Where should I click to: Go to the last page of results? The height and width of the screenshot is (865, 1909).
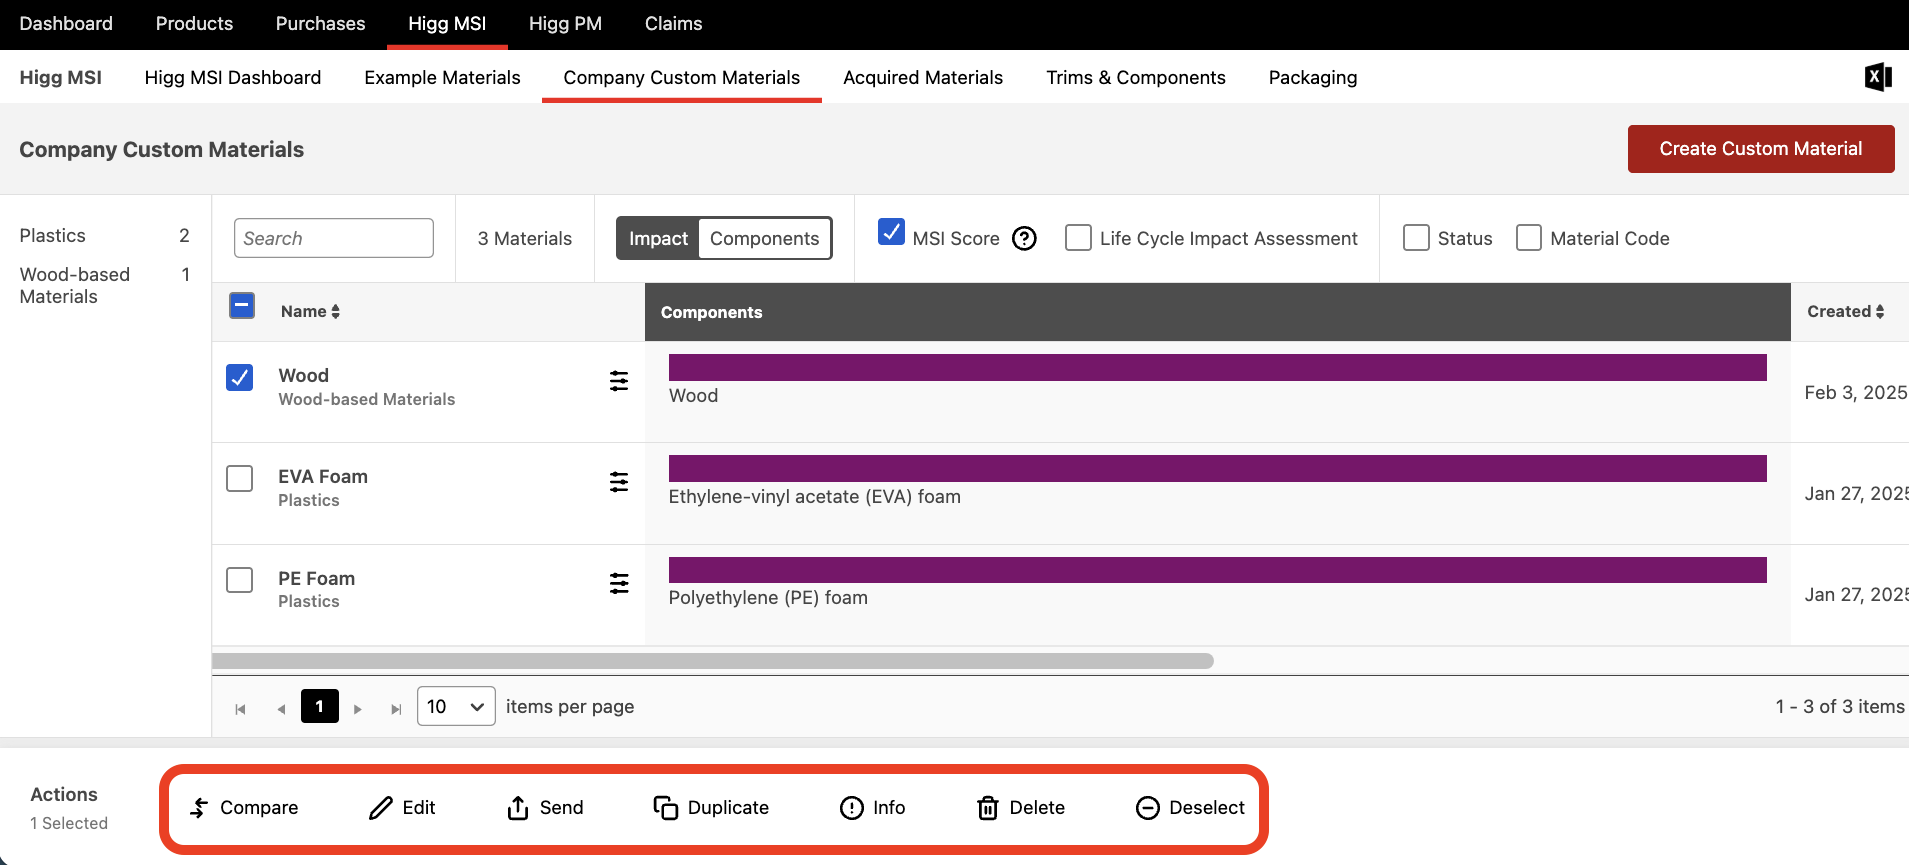tap(396, 708)
